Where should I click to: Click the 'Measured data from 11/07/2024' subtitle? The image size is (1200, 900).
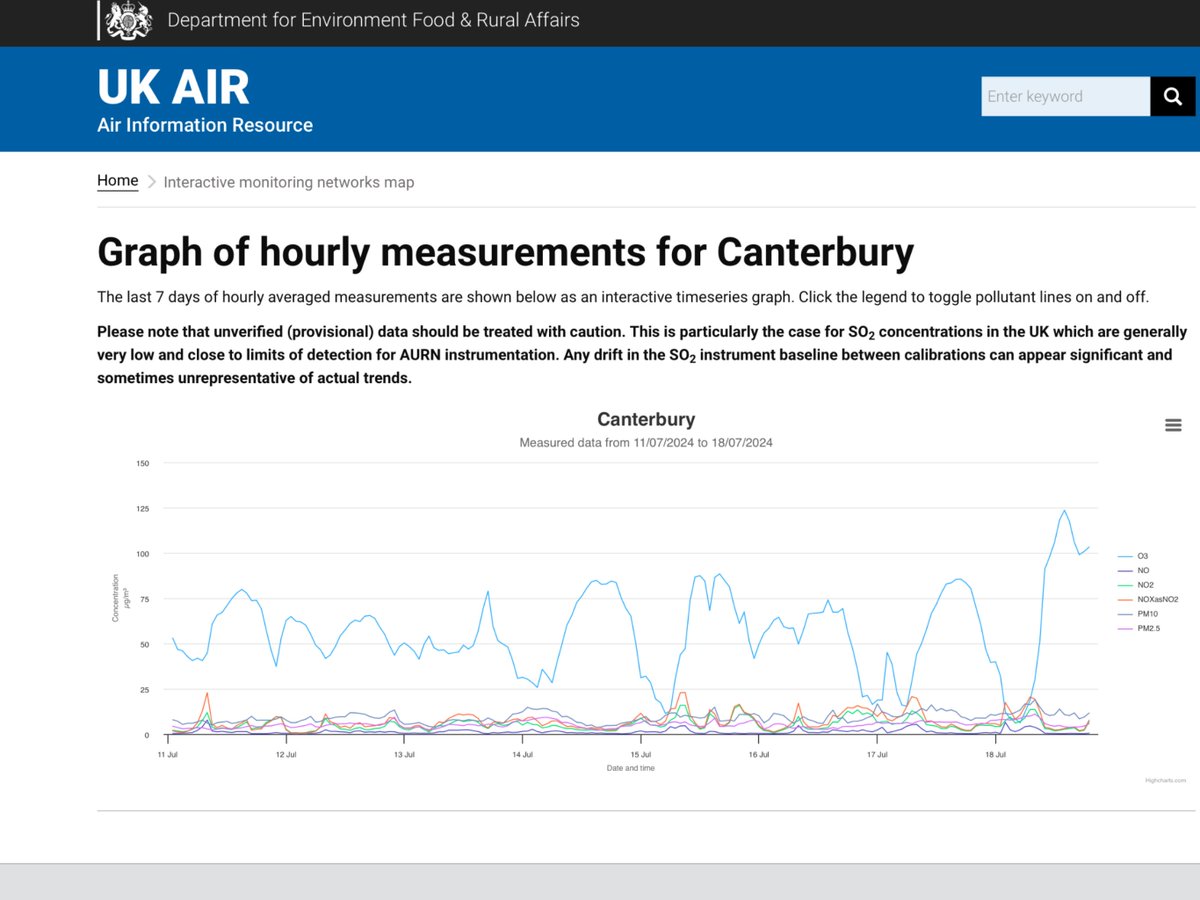[x=646, y=442]
